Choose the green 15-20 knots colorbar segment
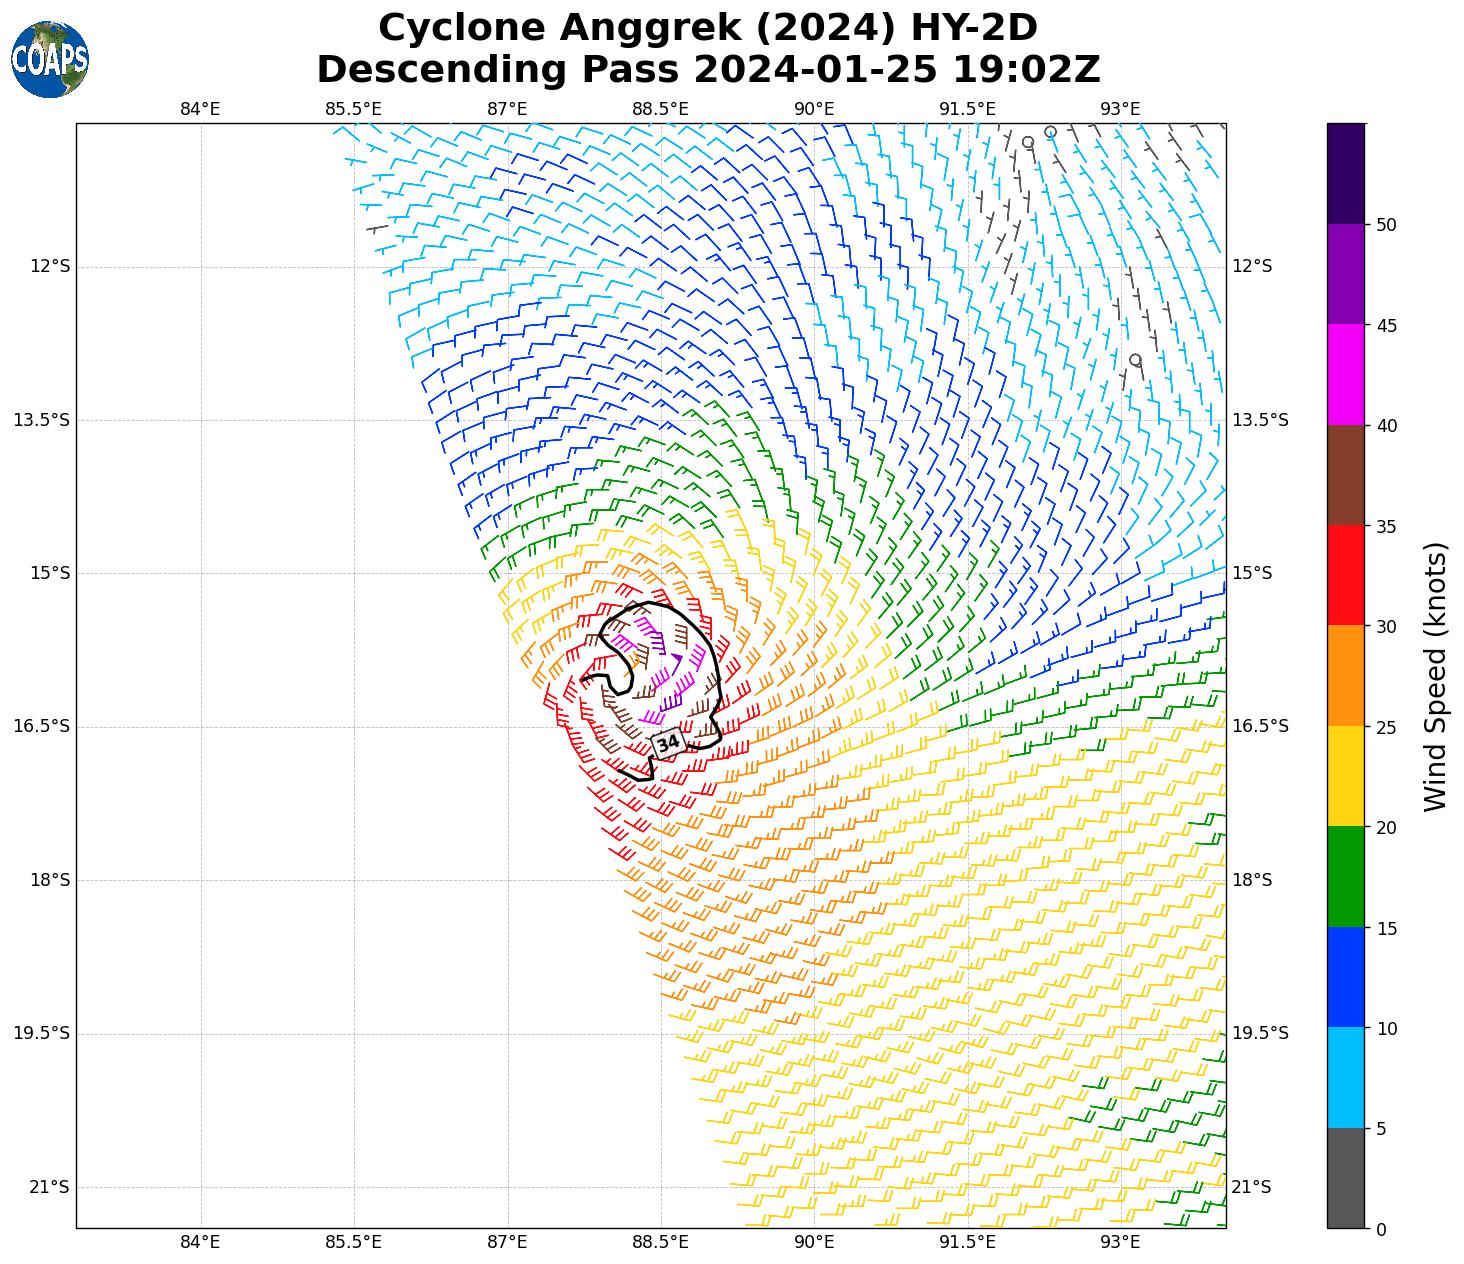Image resolution: width=1464 pixels, height=1264 pixels. (1345, 877)
